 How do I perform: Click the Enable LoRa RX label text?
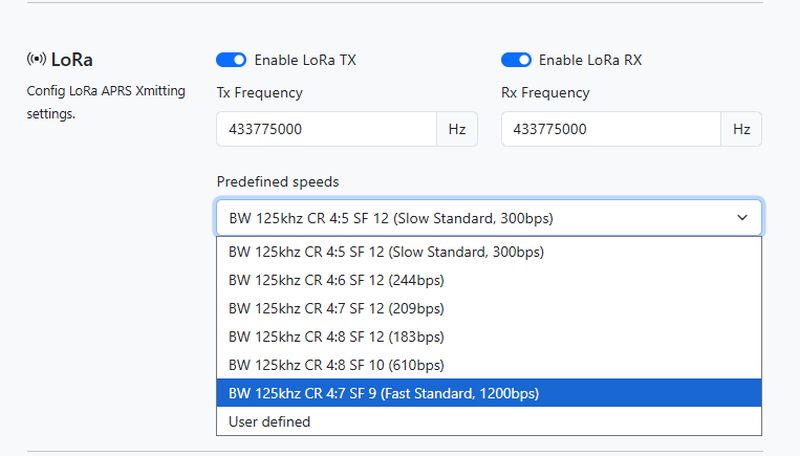coord(590,60)
